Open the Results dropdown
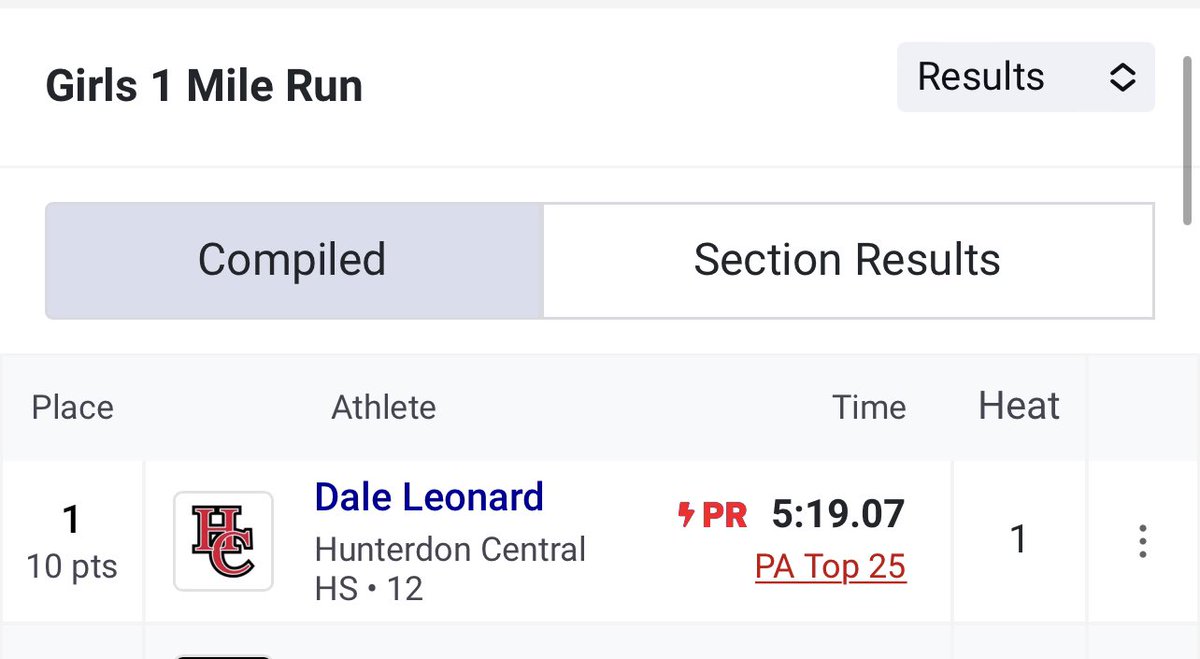The image size is (1200, 659). pyautogui.click(x=1025, y=77)
